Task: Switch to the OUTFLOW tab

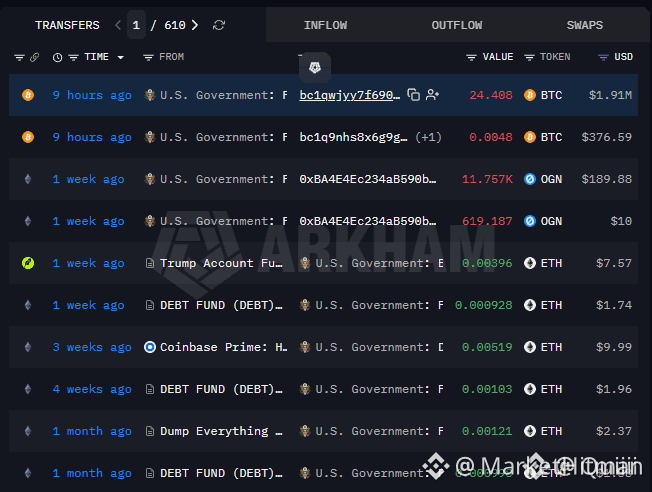Action: pos(457,25)
